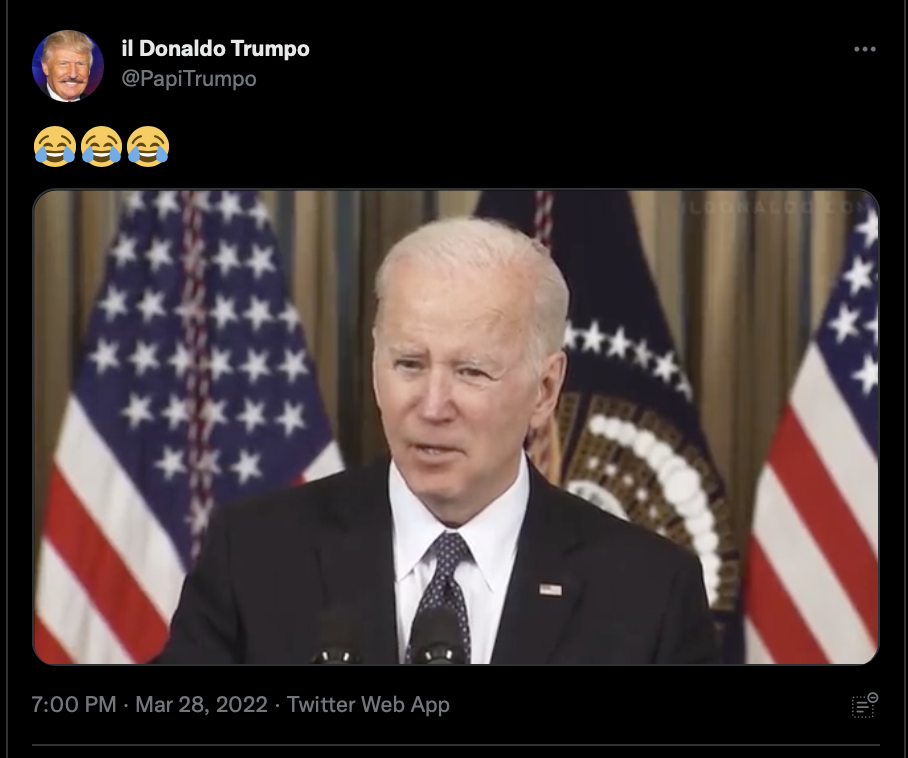Open the three-dot More menu on the tweet
Image resolution: width=908 pixels, height=758 pixels.
point(865,49)
